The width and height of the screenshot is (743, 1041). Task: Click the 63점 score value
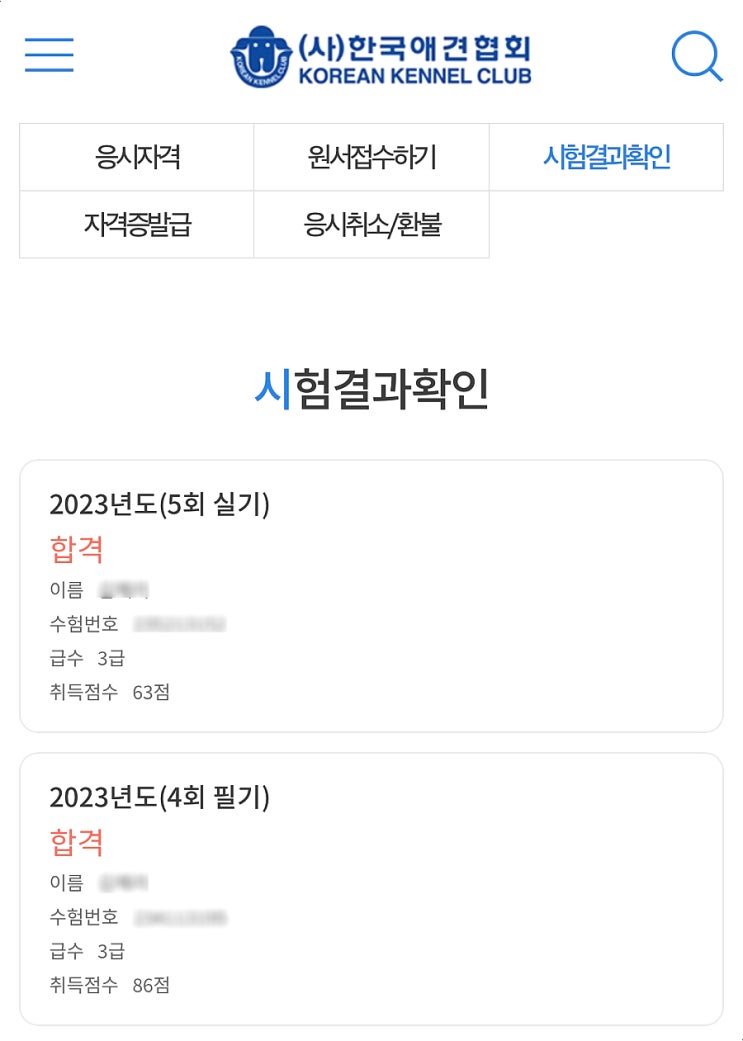pos(151,692)
